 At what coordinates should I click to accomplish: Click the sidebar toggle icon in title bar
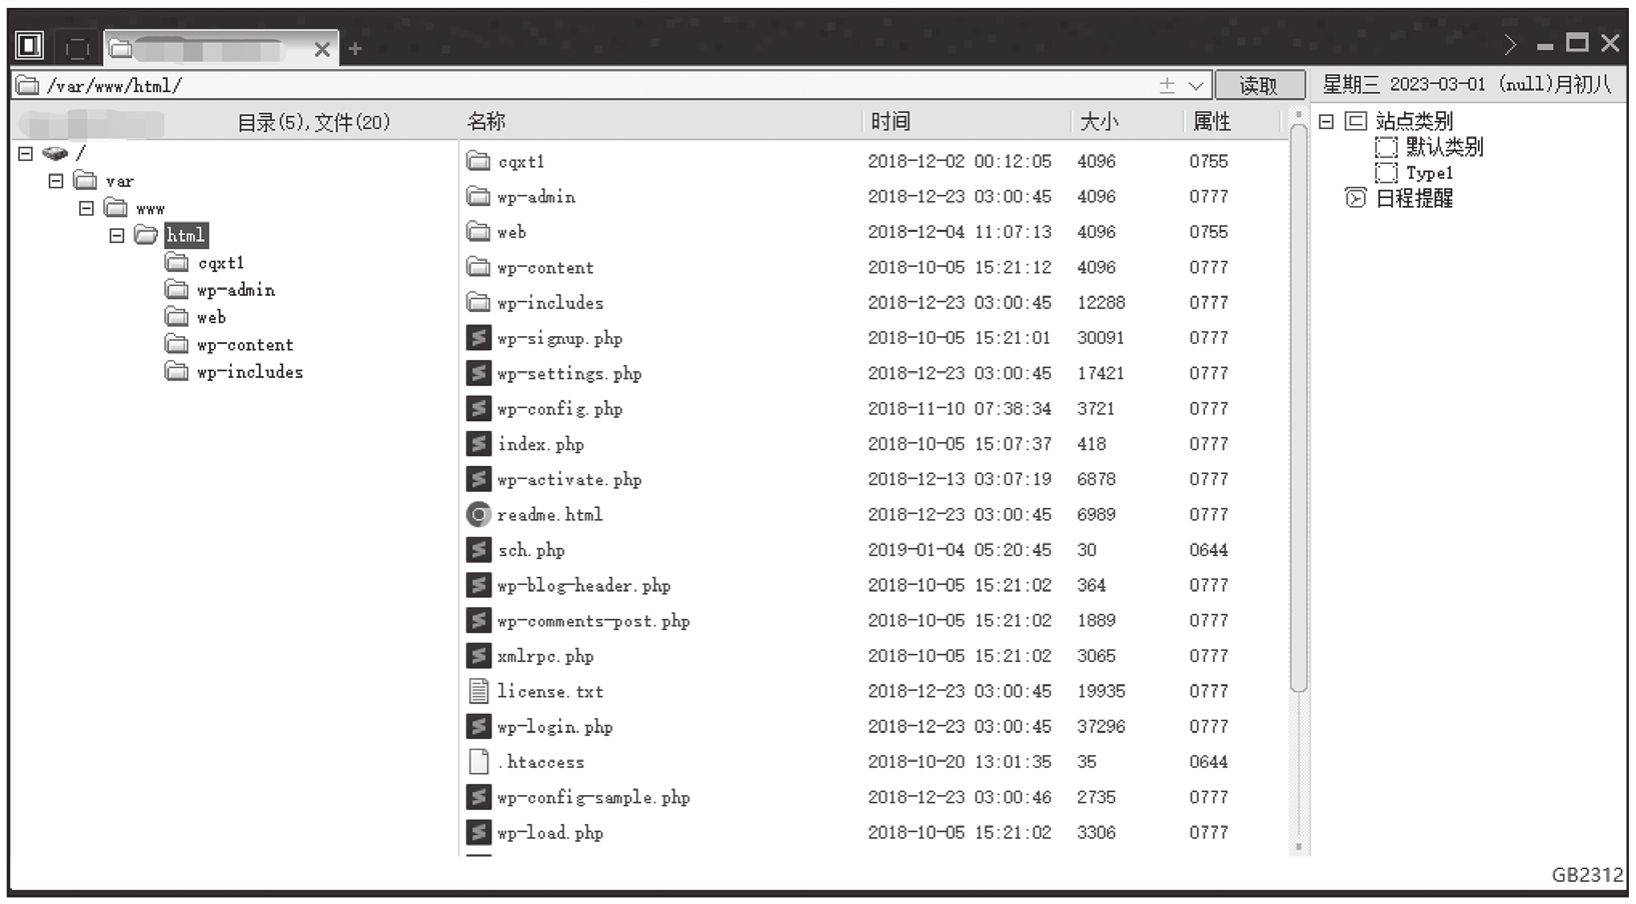point(30,46)
